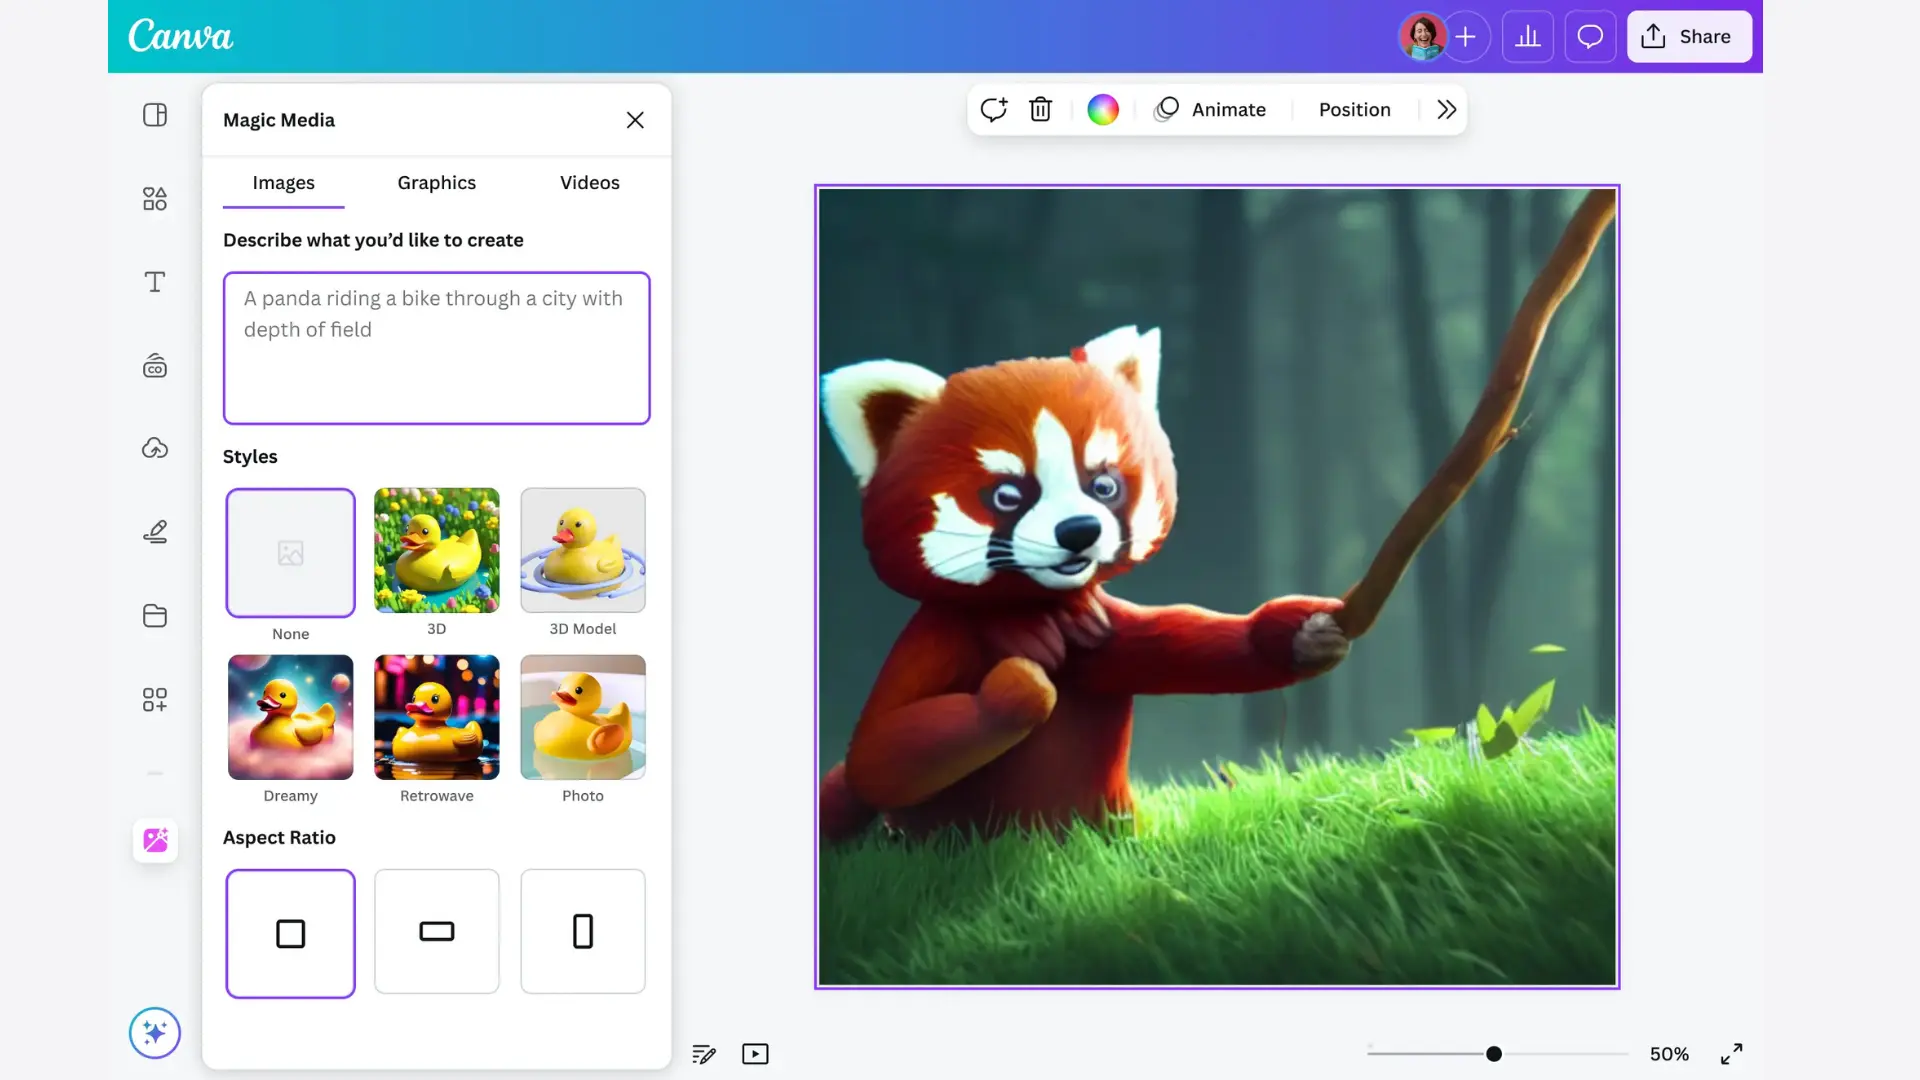The image size is (1920, 1080).
Task: Delete the selected image using the trash icon
Action: 1040,109
